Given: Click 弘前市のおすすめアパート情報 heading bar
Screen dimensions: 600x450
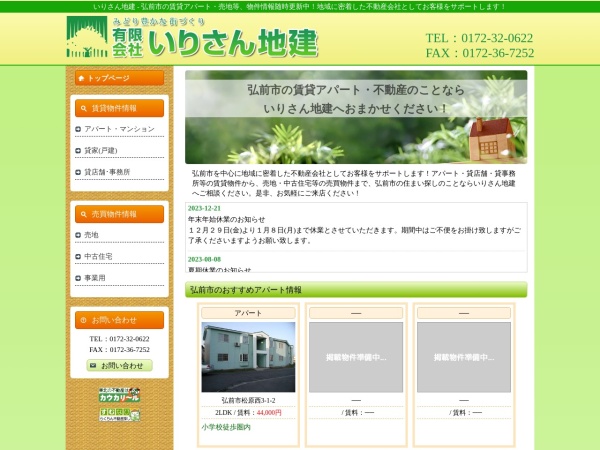Looking at the screenshot, I should [356, 290].
